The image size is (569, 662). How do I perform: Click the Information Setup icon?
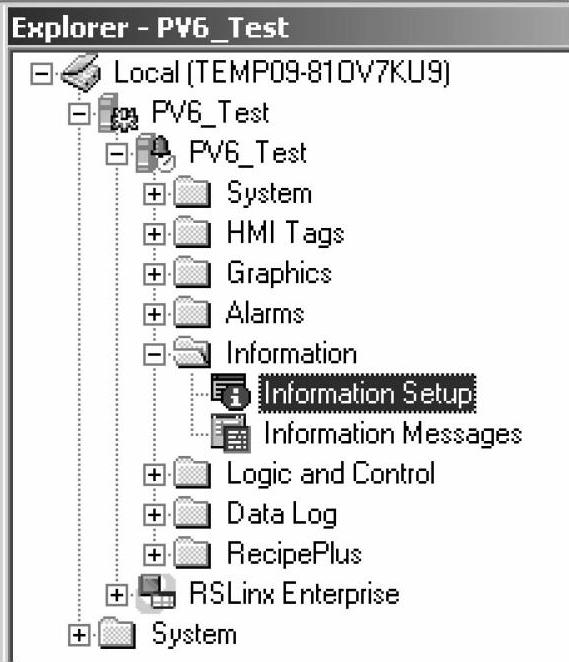(231, 392)
